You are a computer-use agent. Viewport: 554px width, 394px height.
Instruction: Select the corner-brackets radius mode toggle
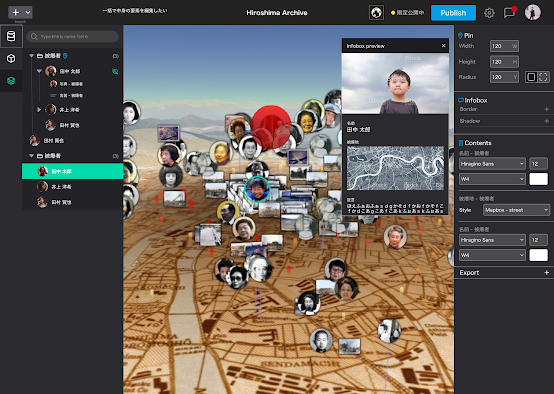543,77
